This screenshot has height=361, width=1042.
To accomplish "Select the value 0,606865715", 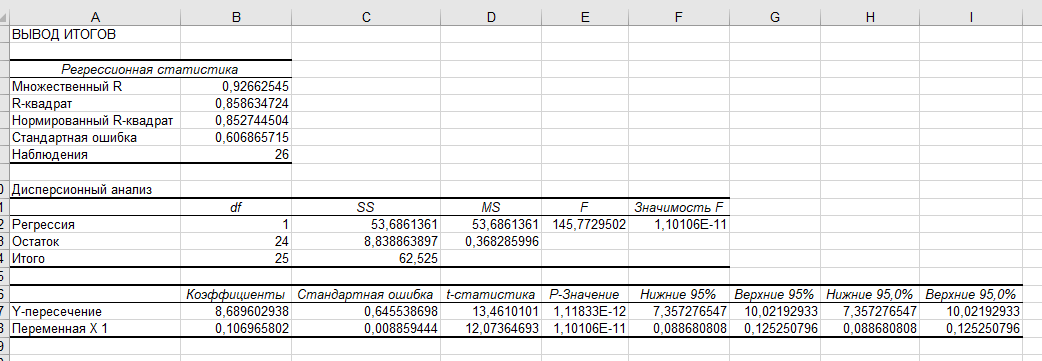I will (236, 138).
